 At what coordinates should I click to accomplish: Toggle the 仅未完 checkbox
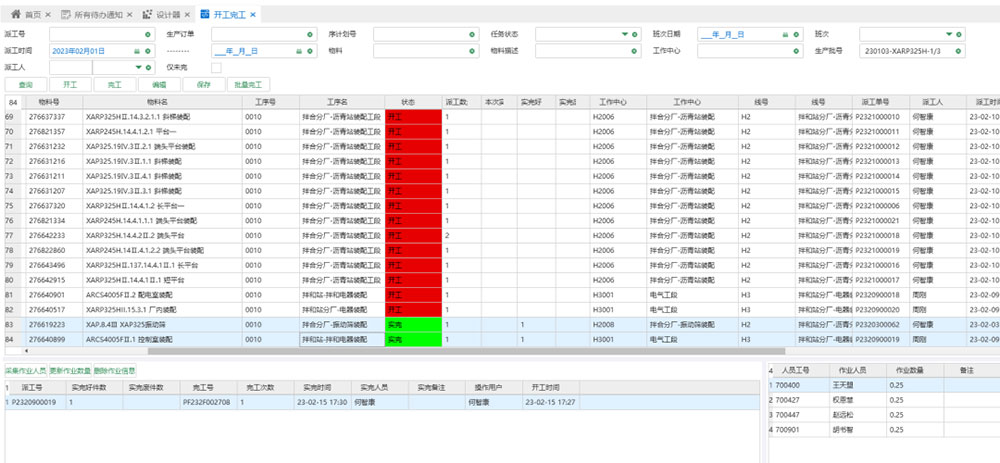click(216, 67)
